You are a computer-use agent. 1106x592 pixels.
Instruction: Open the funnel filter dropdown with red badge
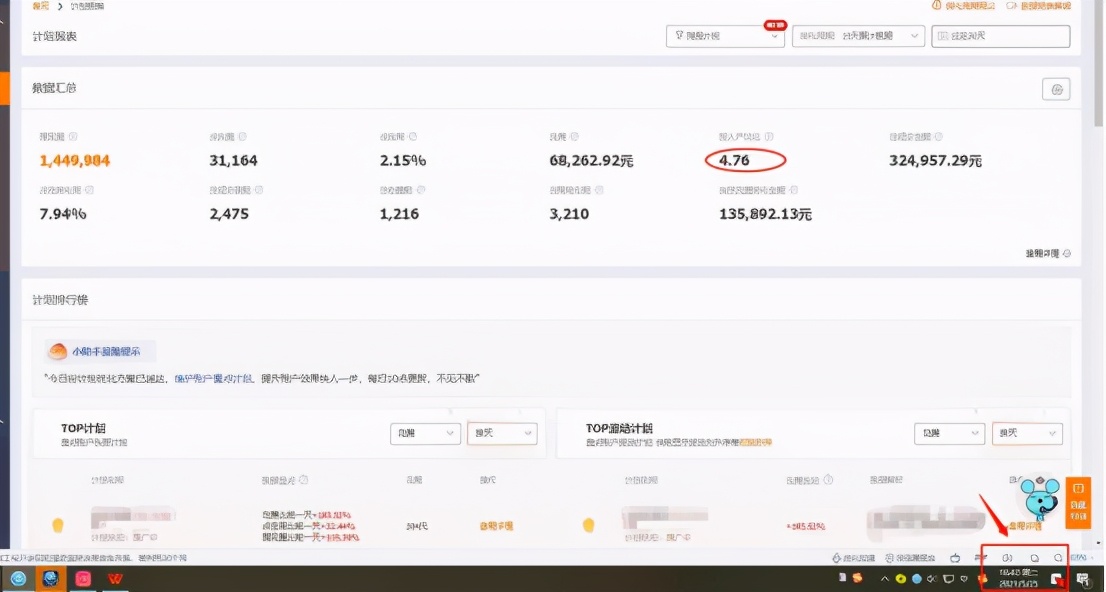(725, 36)
